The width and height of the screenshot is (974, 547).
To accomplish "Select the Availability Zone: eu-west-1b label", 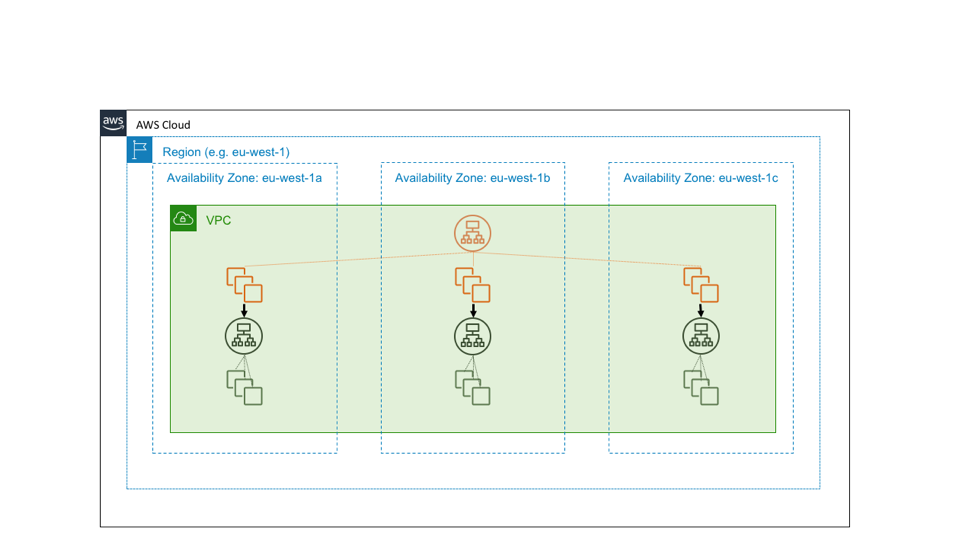I will point(472,178).
